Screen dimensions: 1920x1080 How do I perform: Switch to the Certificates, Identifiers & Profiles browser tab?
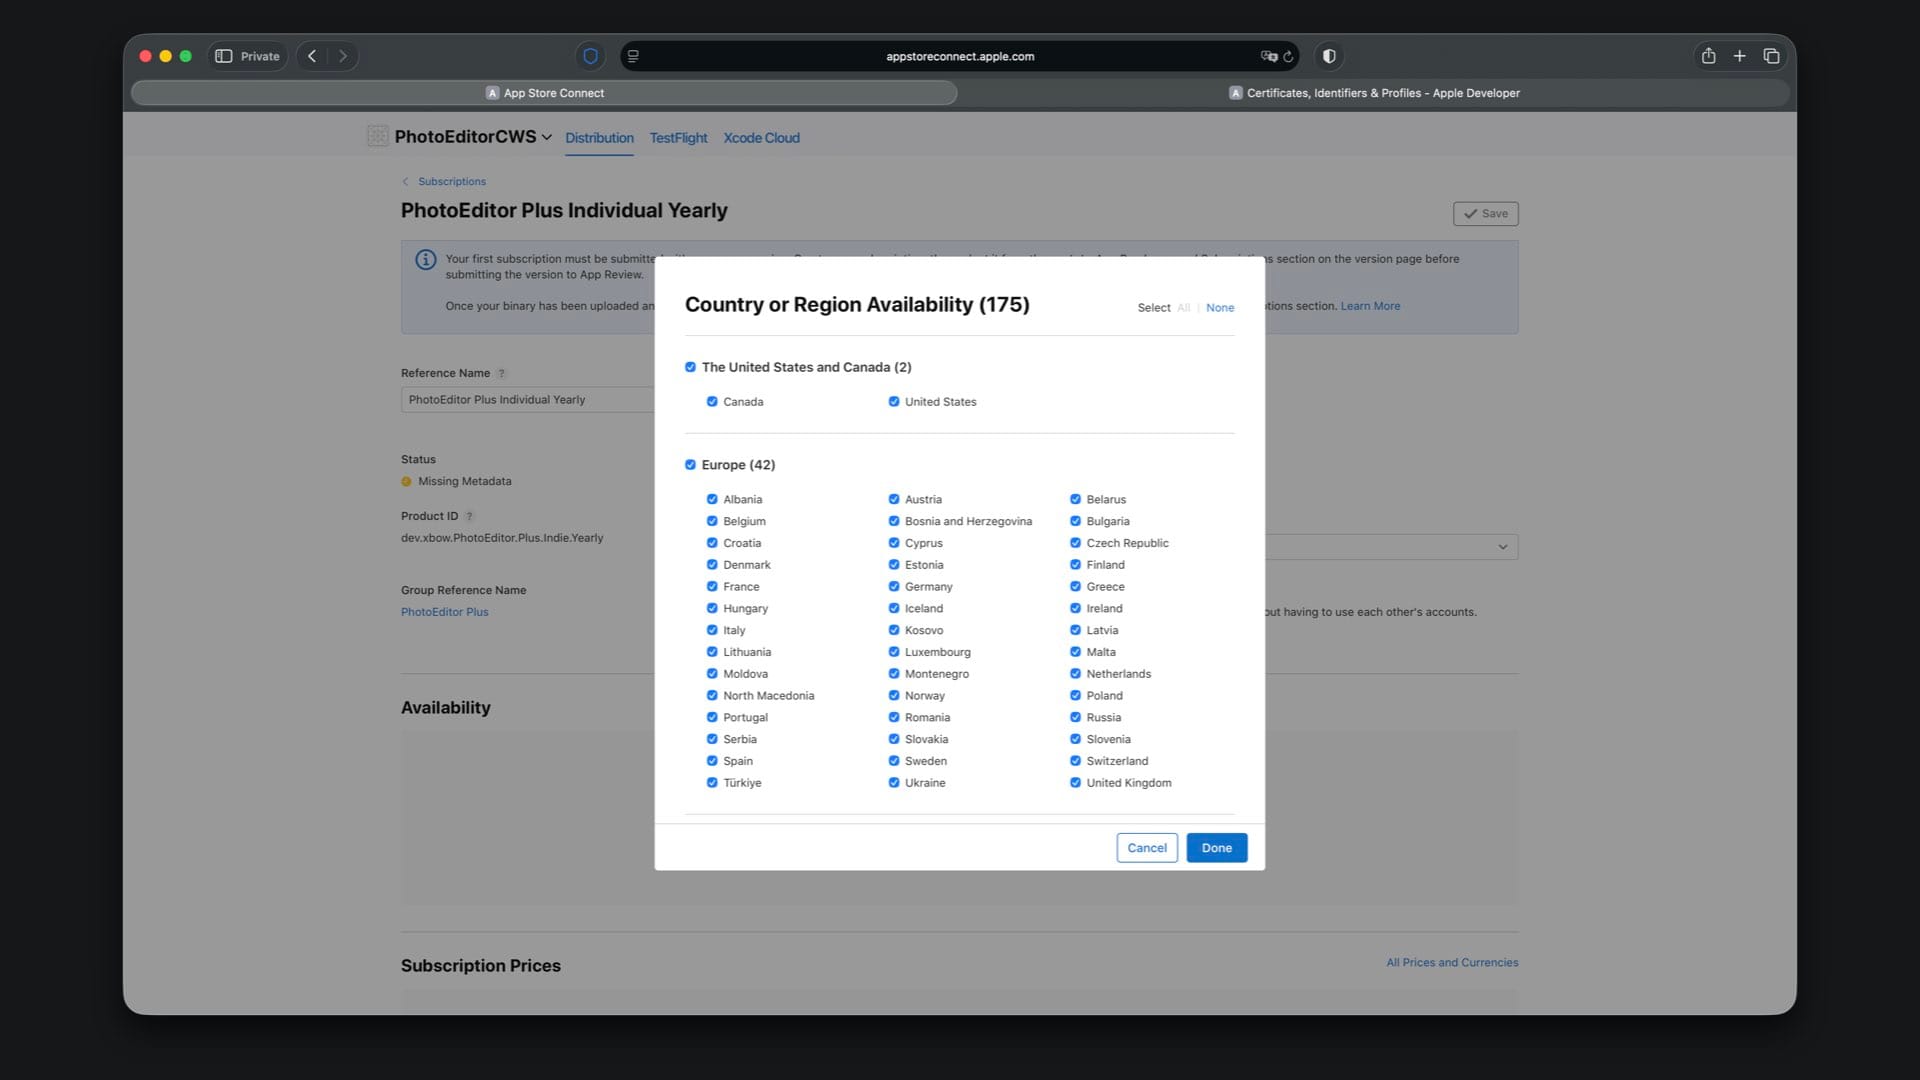pyautogui.click(x=1374, y=93)
